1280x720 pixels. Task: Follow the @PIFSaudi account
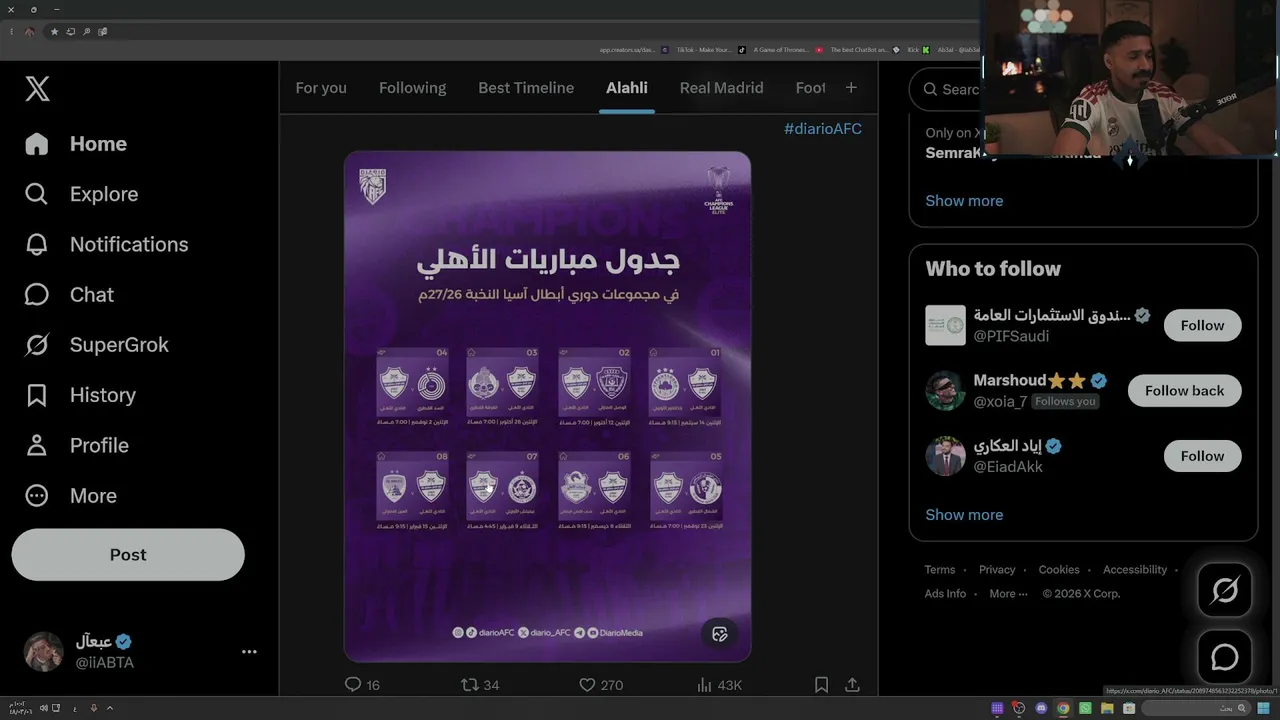(1202, 325)
